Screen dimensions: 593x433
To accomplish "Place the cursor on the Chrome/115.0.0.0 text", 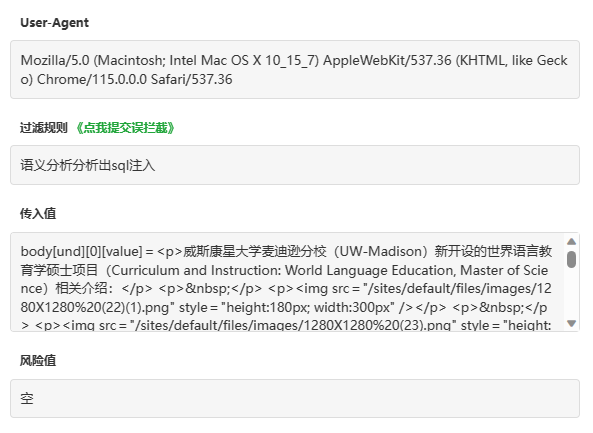I will point(92,79).
